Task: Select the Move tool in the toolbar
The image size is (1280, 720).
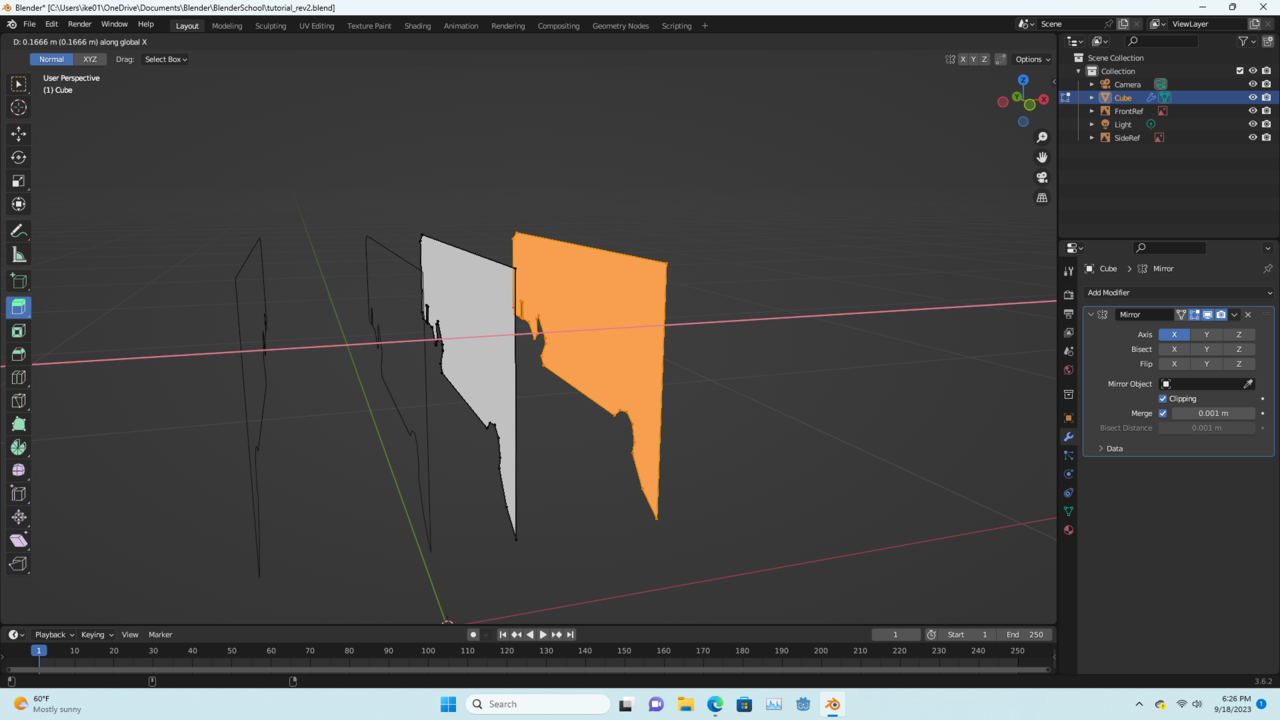Action: point(18,133)
